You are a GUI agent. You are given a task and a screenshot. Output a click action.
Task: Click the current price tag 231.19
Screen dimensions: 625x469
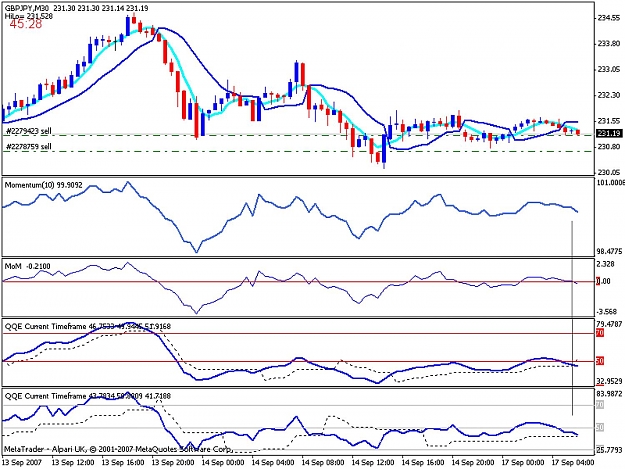609,133
